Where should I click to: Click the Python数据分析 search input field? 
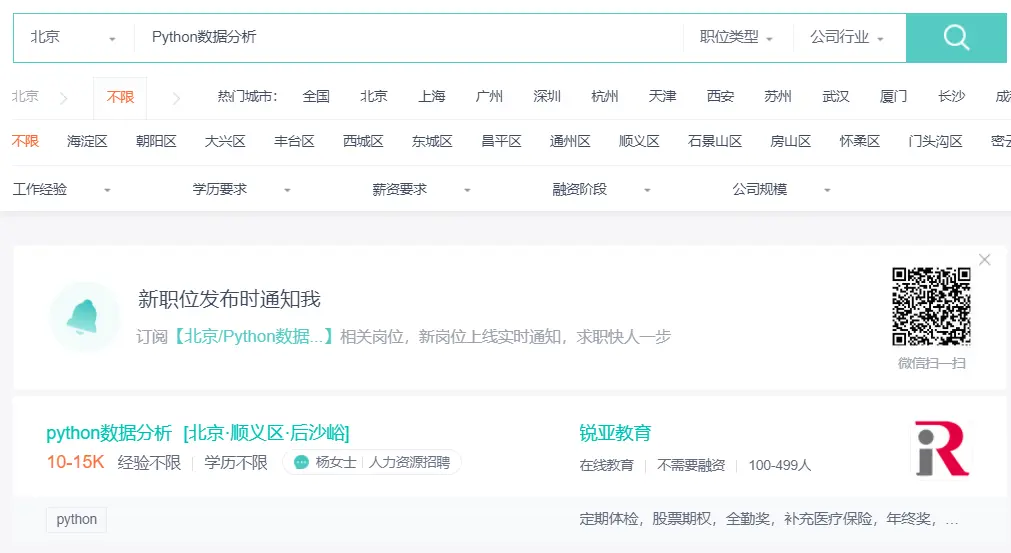click(x=409, y=37)
